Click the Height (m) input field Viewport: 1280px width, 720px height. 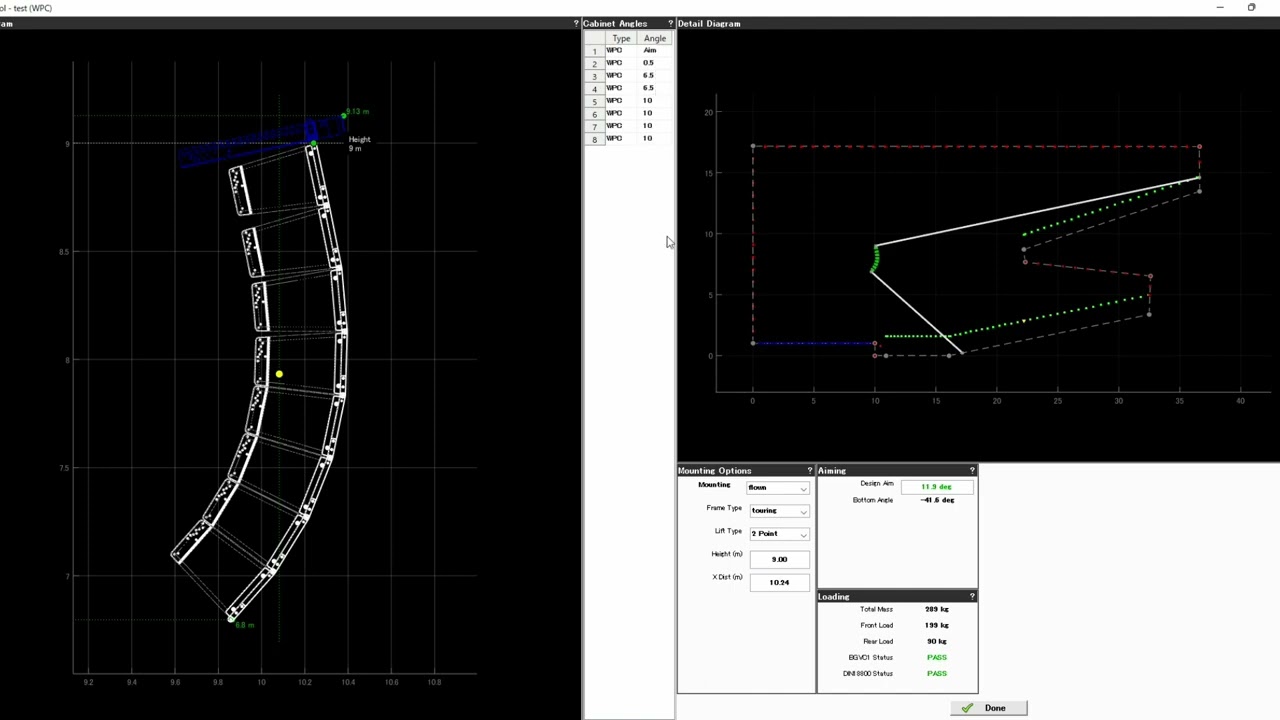pyautogui.click(x=779, y=559)
